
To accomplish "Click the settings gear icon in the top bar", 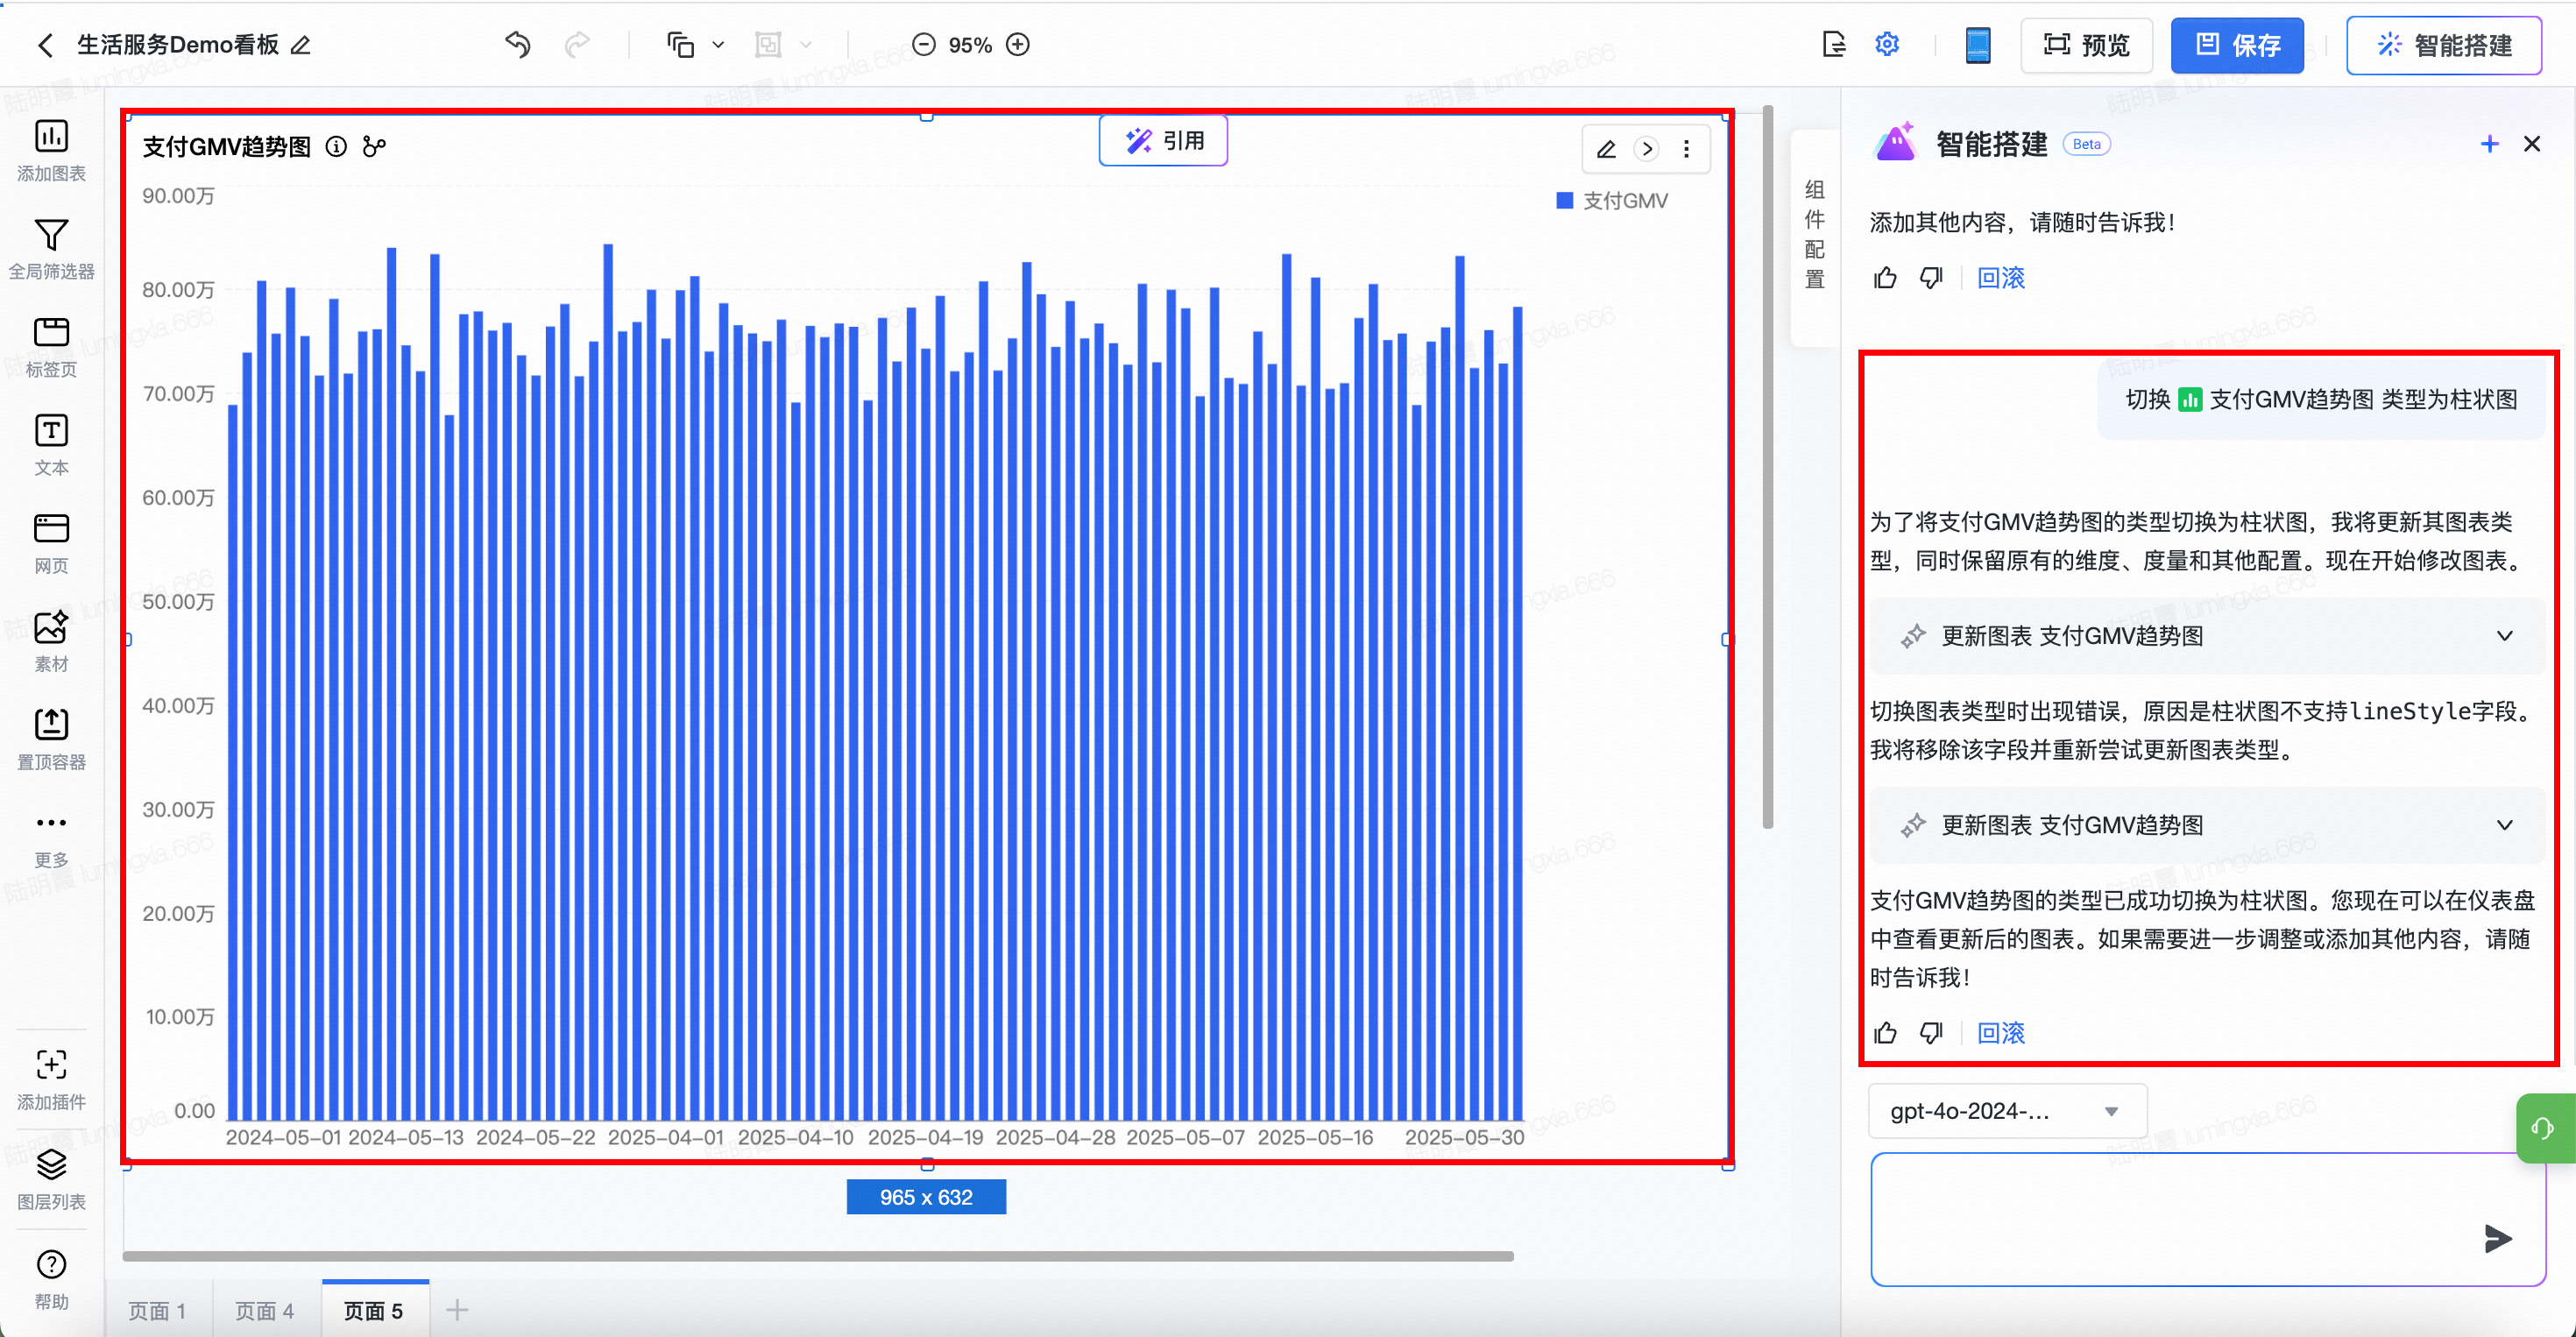I will tap(1887, 45).
